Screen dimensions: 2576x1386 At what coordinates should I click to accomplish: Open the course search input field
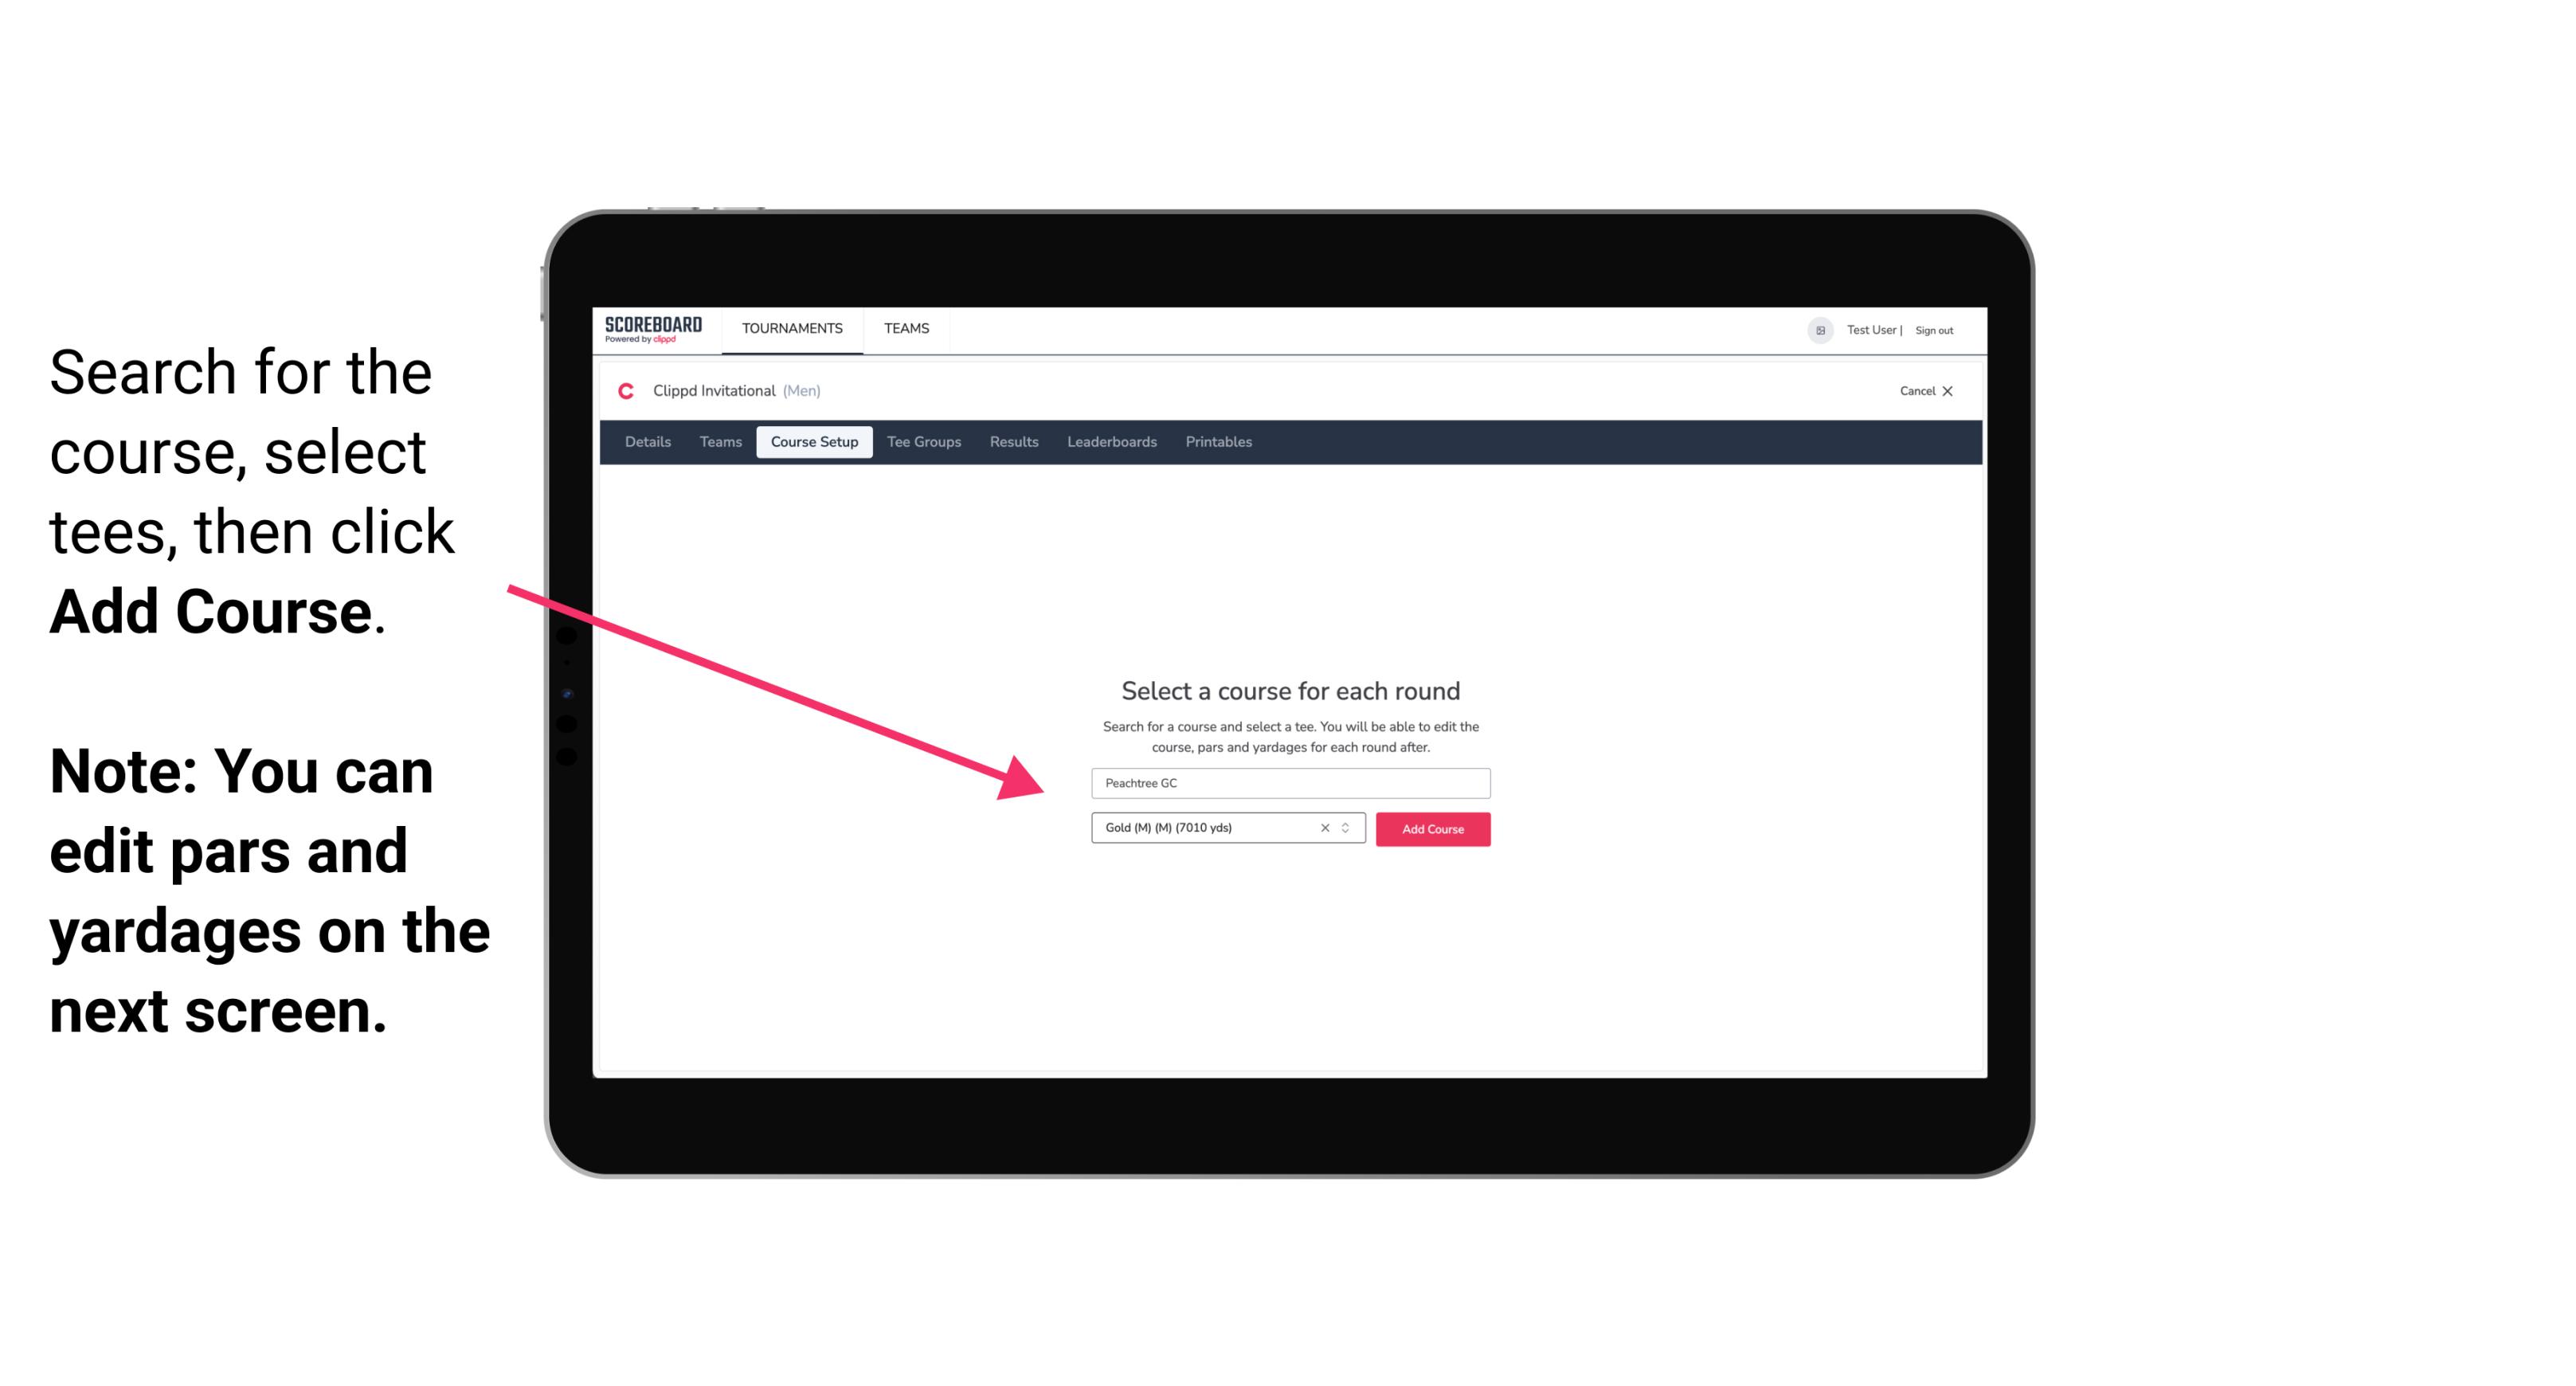(1286, 780)
